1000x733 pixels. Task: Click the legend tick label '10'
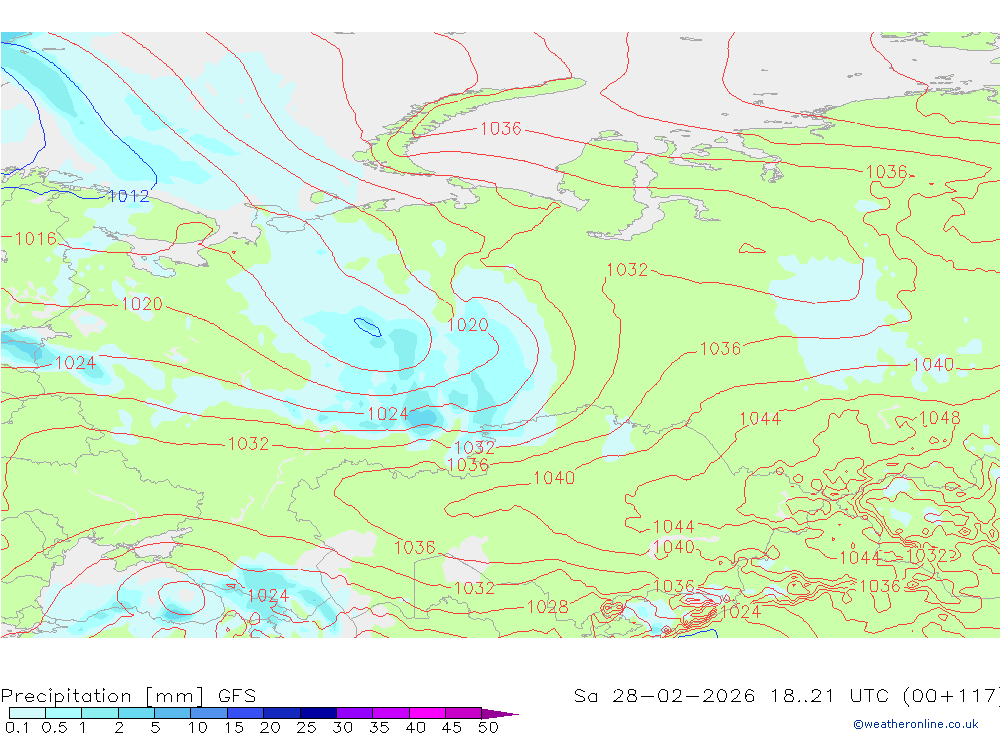[x=198, y=727]
